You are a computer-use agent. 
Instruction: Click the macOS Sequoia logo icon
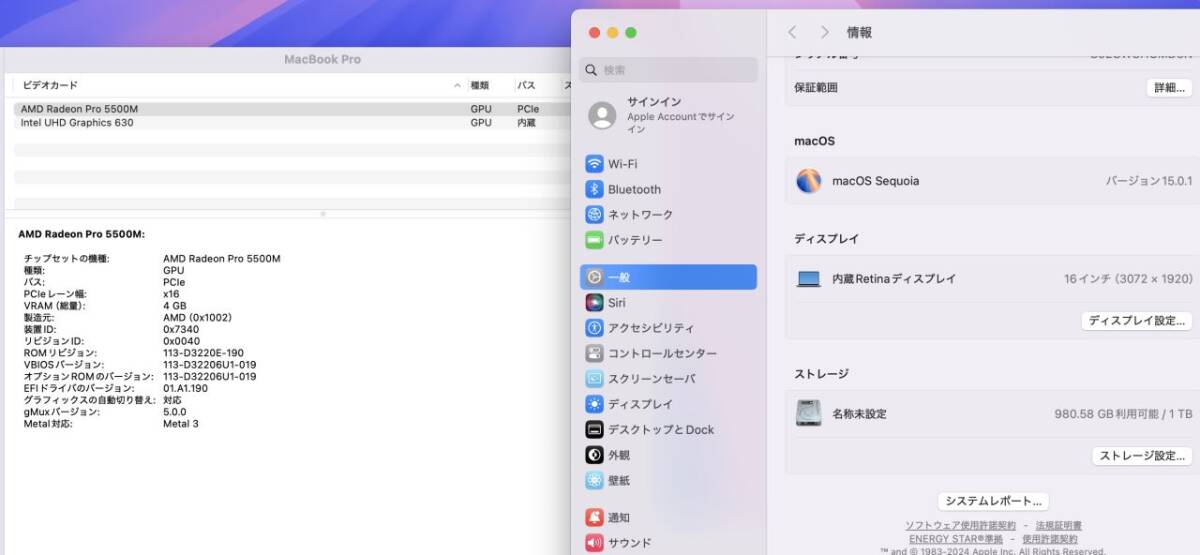(808, 181)
